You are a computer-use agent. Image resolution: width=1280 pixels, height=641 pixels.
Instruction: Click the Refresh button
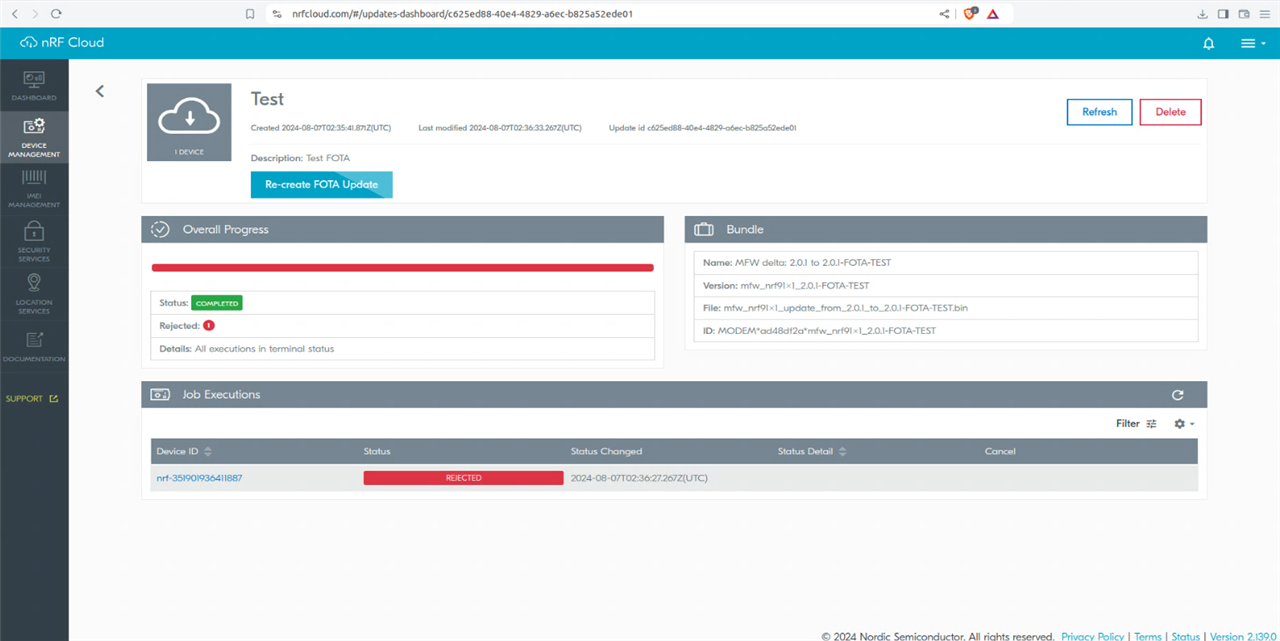coord(1099,112)
